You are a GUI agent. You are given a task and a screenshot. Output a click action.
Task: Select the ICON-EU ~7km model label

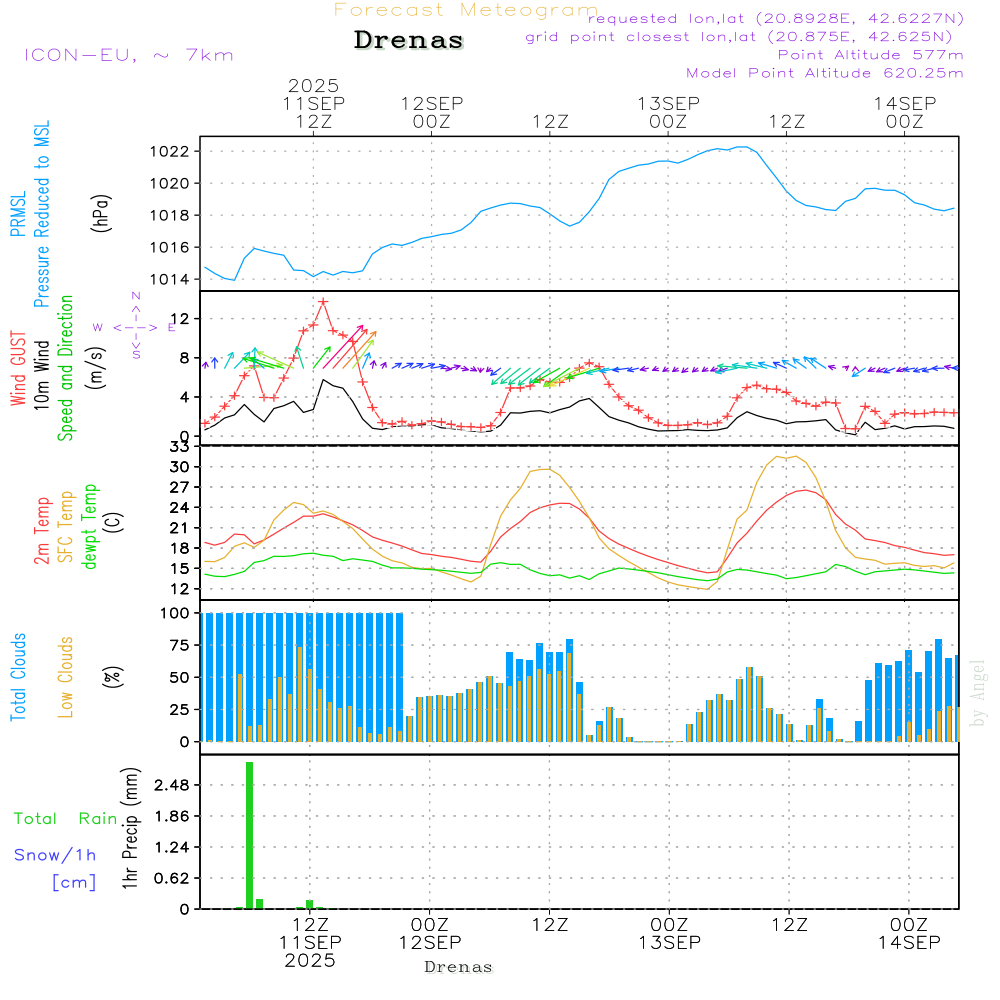pyautogui.click(x=128, y=55)
